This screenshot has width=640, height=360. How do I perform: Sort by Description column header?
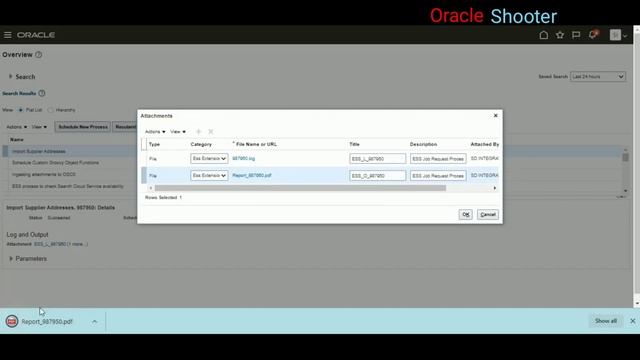coord(423,144)
